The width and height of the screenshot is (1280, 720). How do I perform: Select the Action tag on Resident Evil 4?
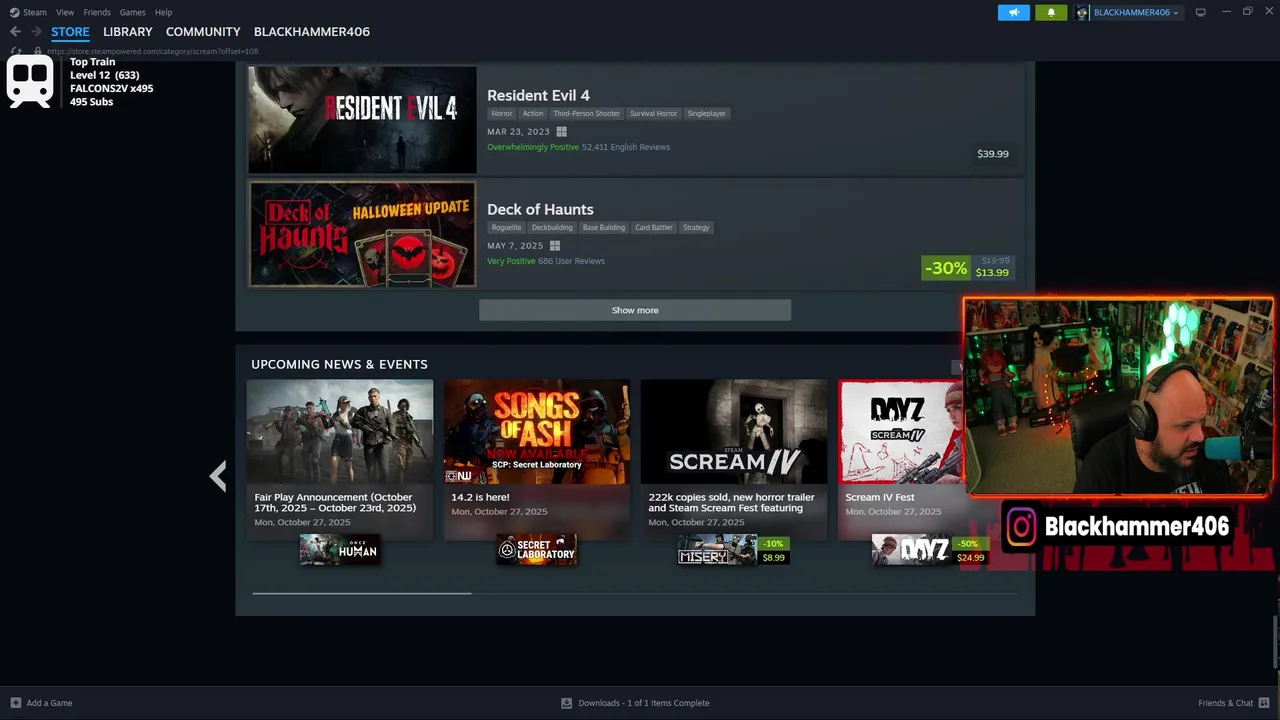point(533,113)
